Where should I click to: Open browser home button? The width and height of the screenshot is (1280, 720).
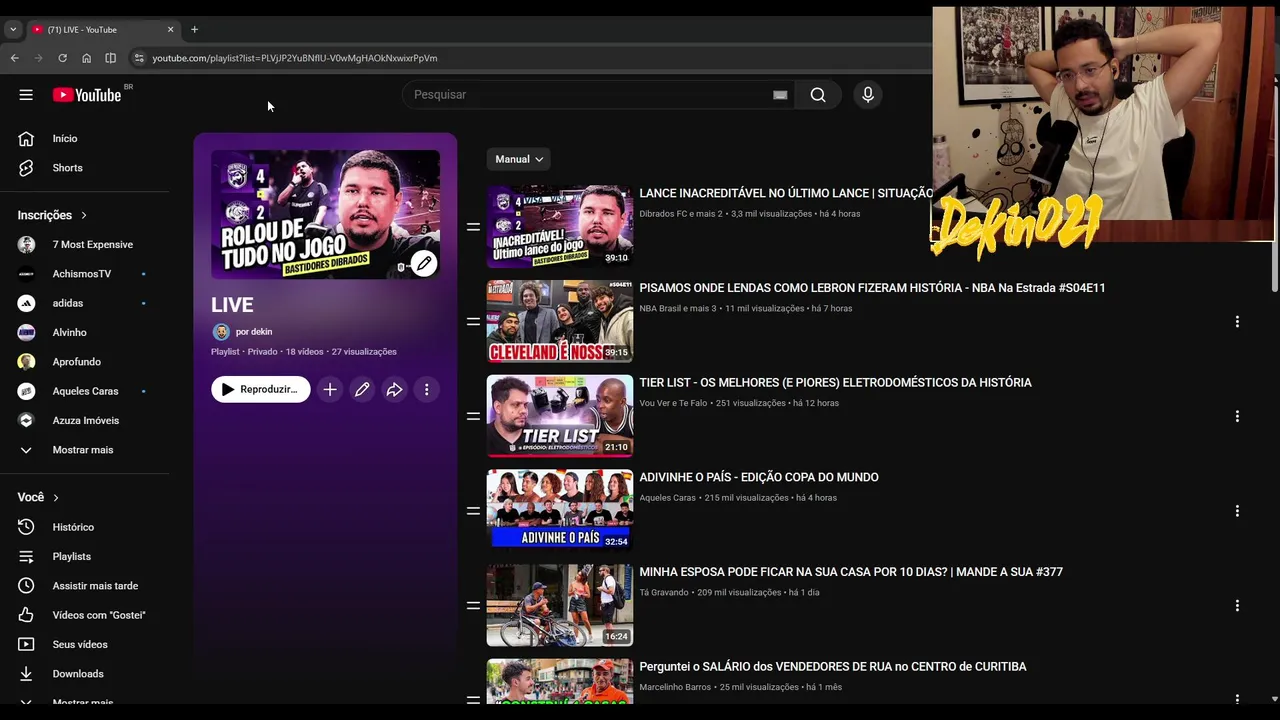click(x=86, y=58)
